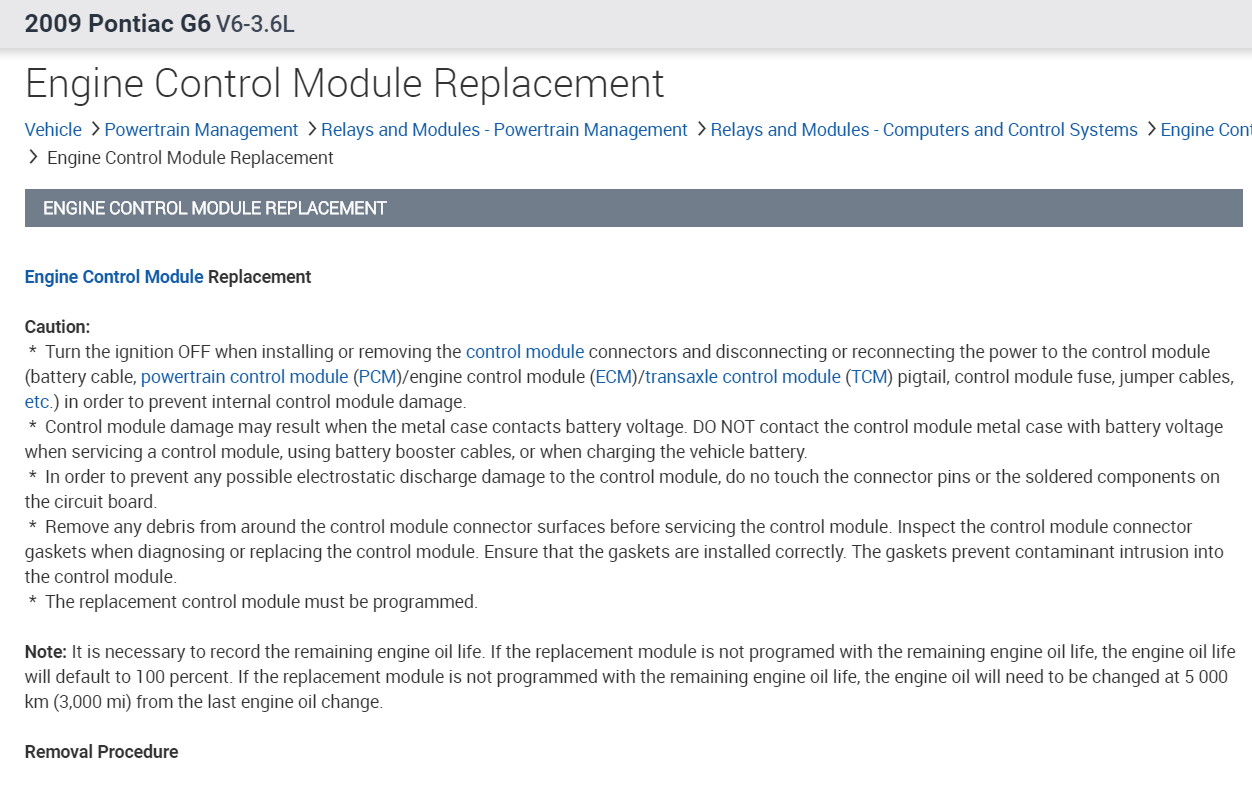Open Relays and Modules - Computers and Control Systems
The image size is (1252, 793).
pos(924,130)
